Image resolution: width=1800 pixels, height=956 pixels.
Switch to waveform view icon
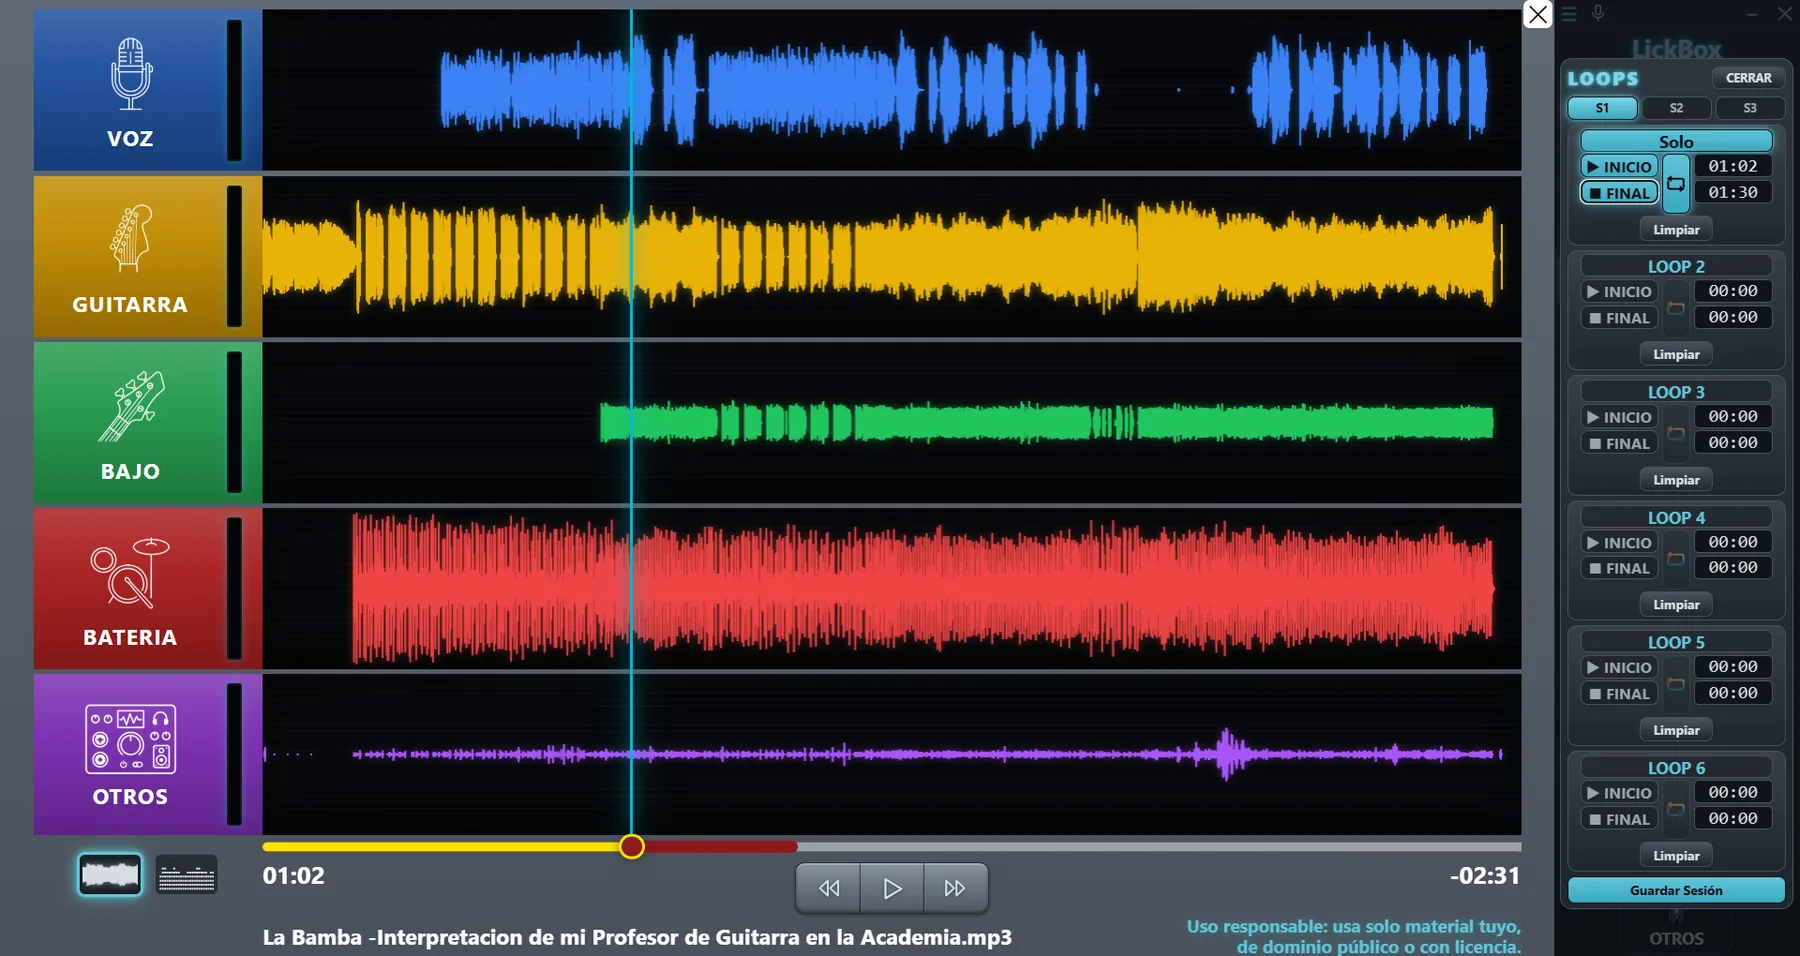click(x=110, y=875)
